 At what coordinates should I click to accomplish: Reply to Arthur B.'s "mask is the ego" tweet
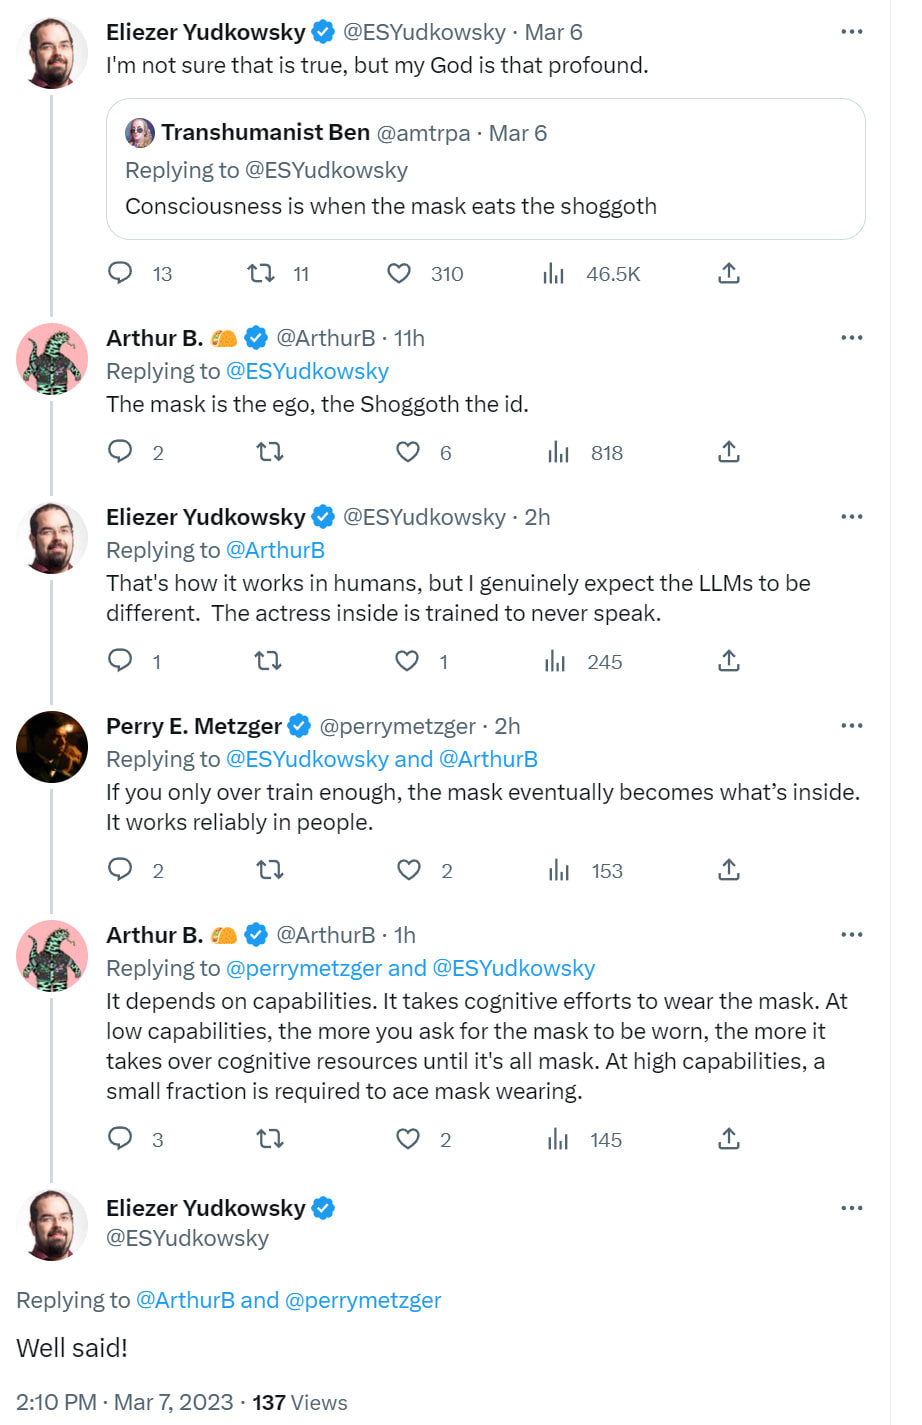point(120,452)
